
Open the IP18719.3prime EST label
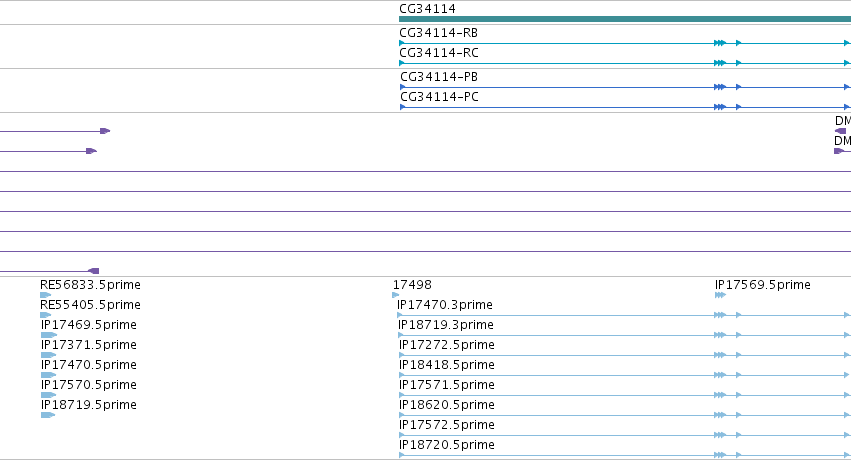click(x=446, y=325)
